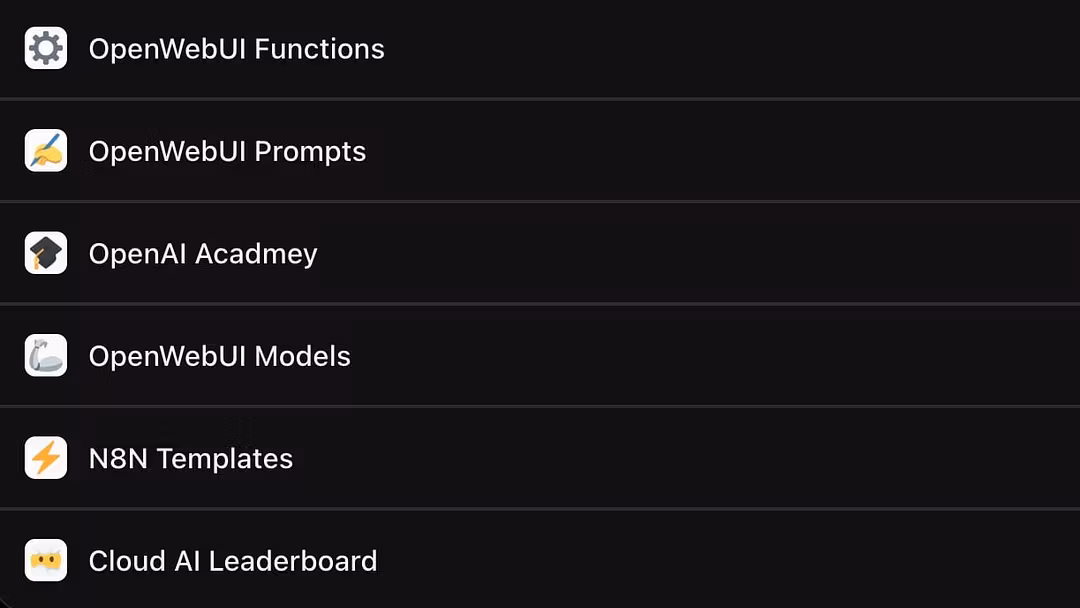Select empty area of OpenWebUI Prompts row
The width and height of the screenshot is (1080, 608).
[x=723, y=151]
